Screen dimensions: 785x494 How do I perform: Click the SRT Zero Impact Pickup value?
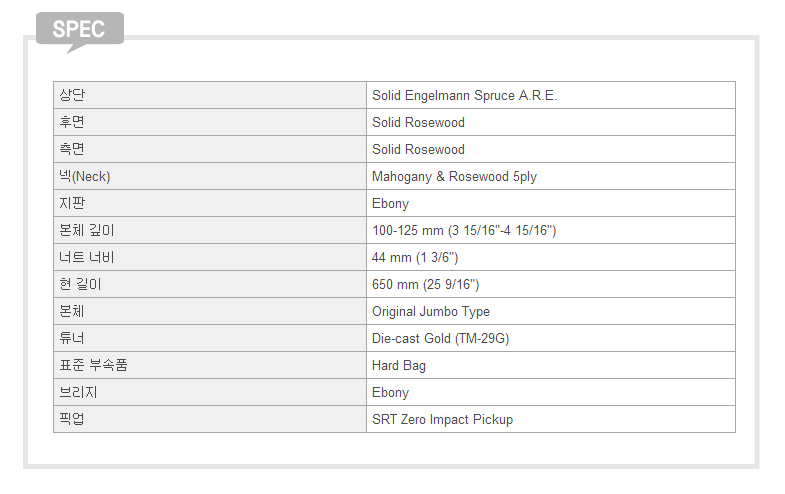click(442, 420)
